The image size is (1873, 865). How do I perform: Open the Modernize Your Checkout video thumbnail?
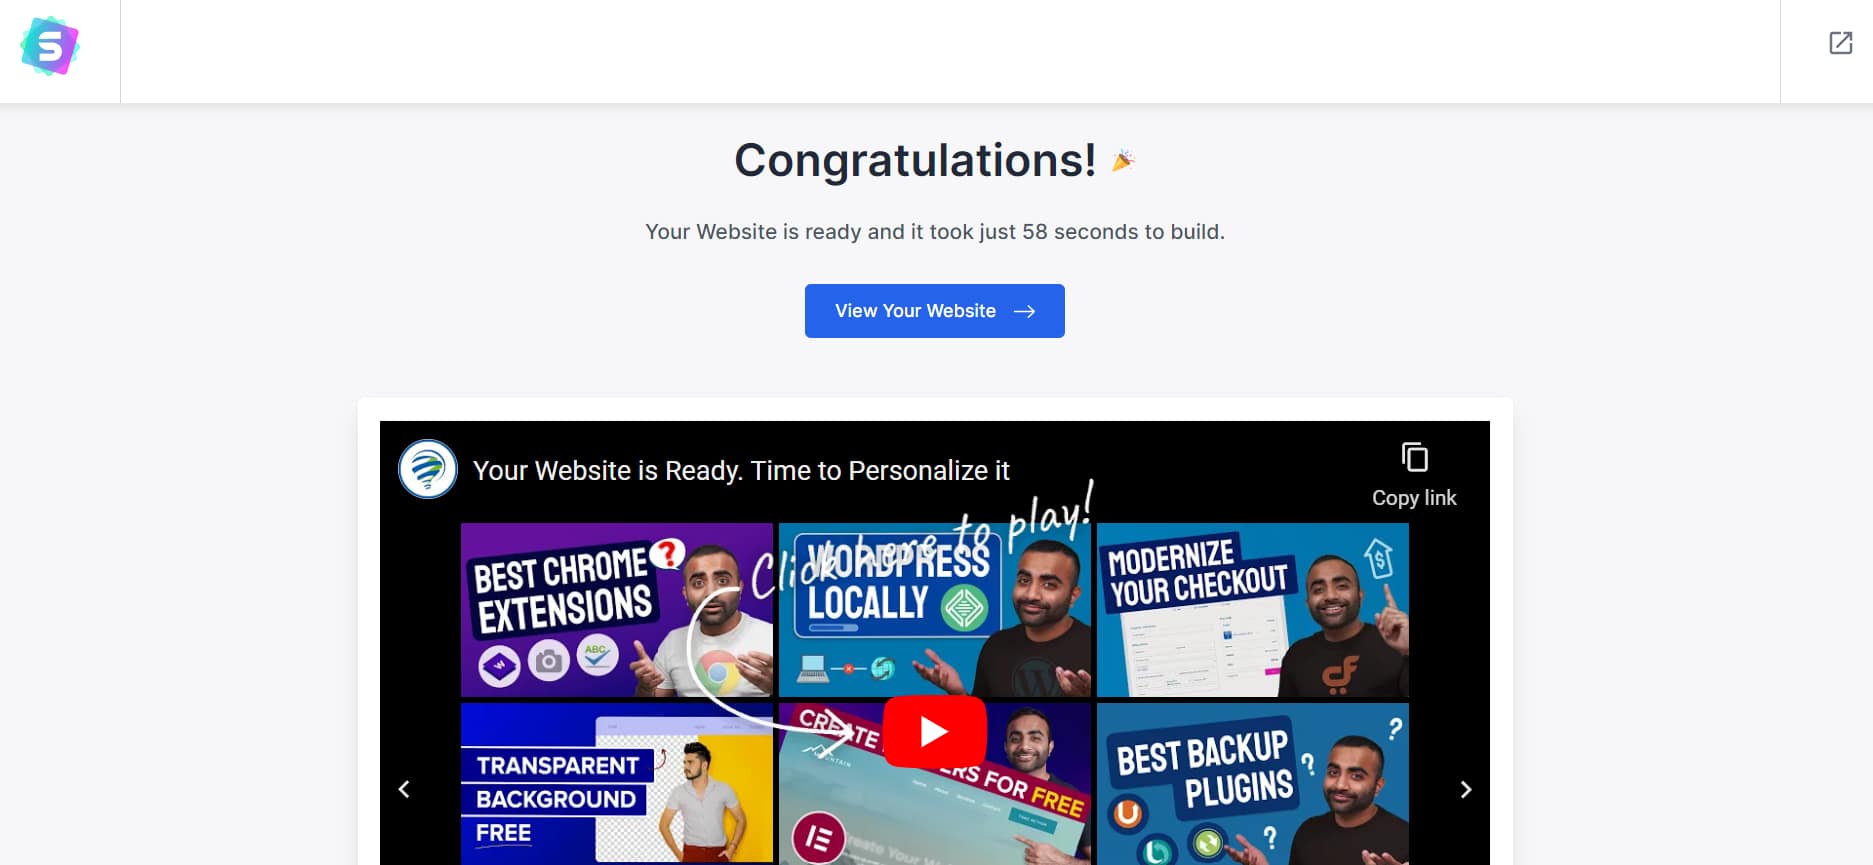pos(1252,610)
